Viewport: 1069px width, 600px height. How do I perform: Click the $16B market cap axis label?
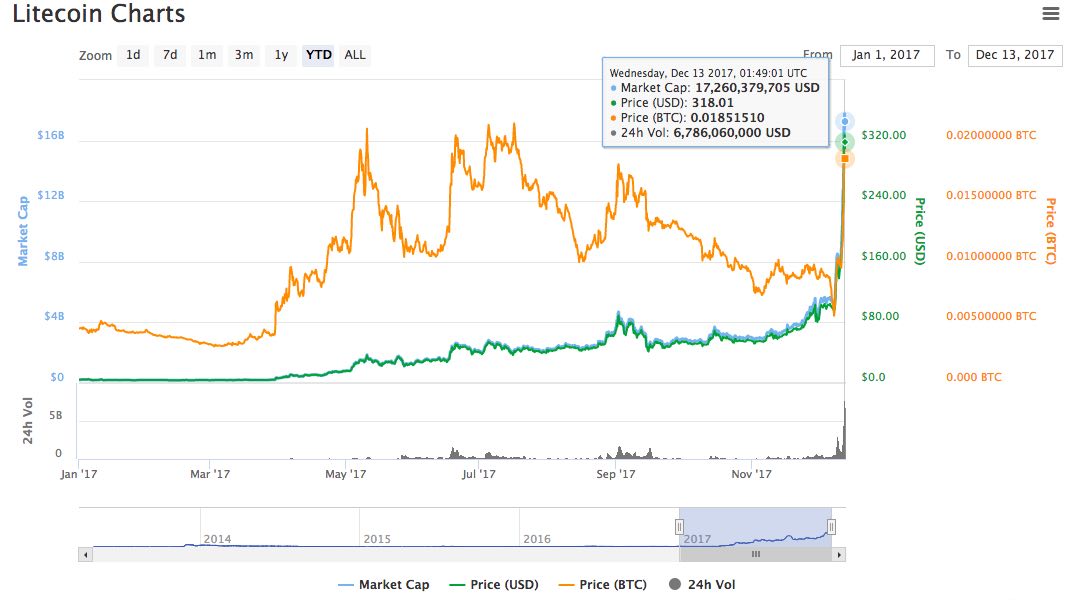pos(51,135)
